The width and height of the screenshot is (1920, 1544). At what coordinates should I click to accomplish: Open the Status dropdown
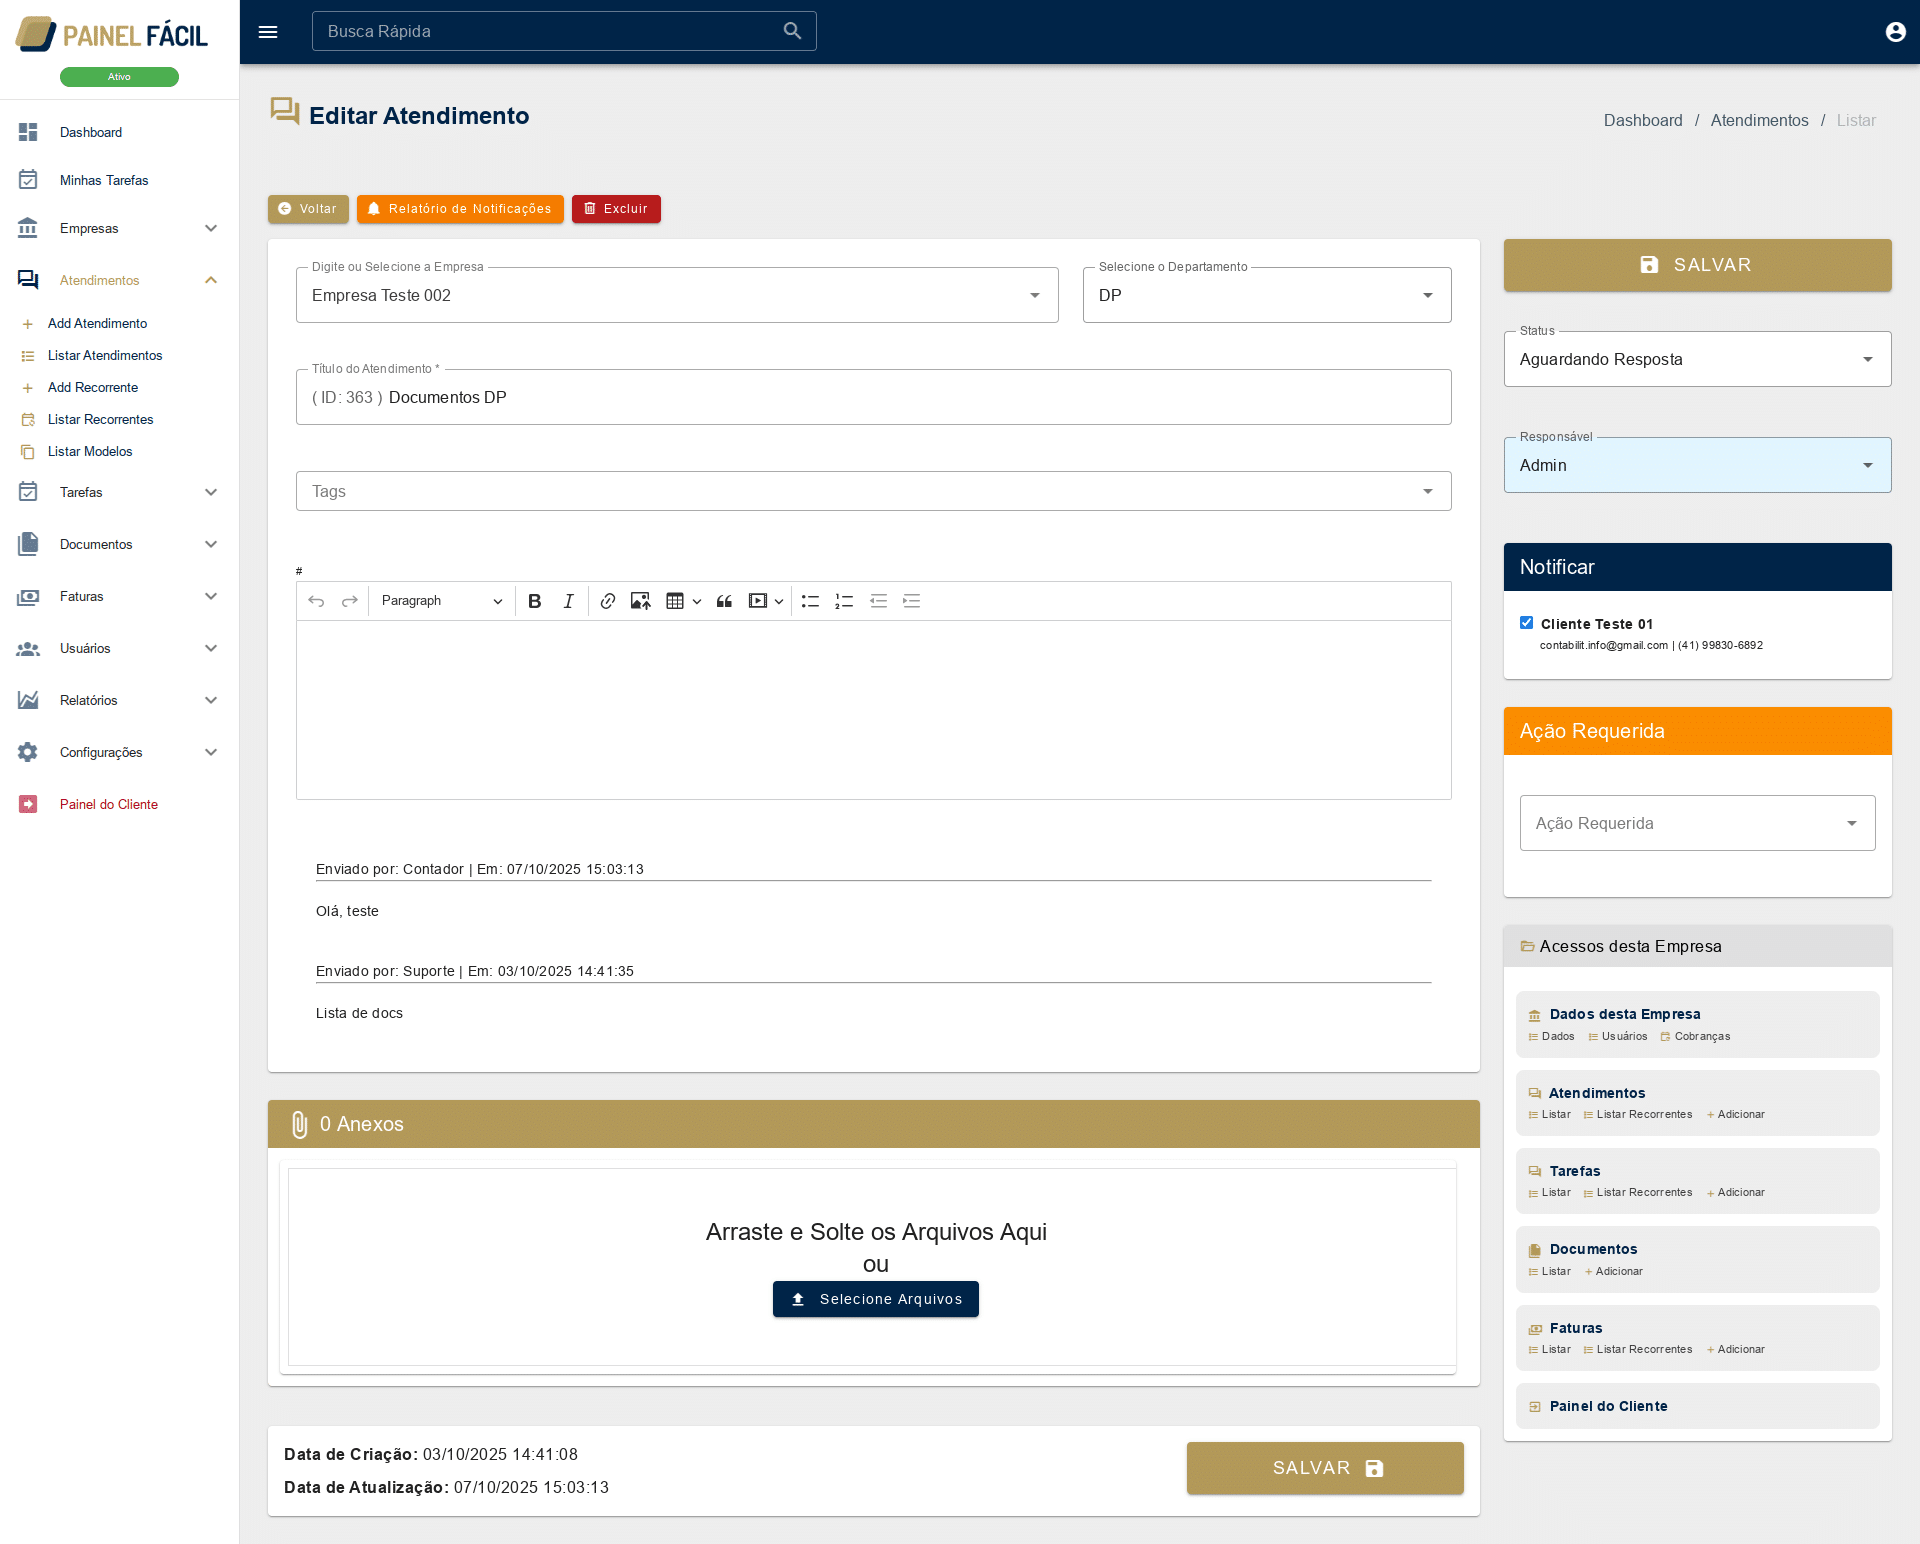tap(1696, 359)
